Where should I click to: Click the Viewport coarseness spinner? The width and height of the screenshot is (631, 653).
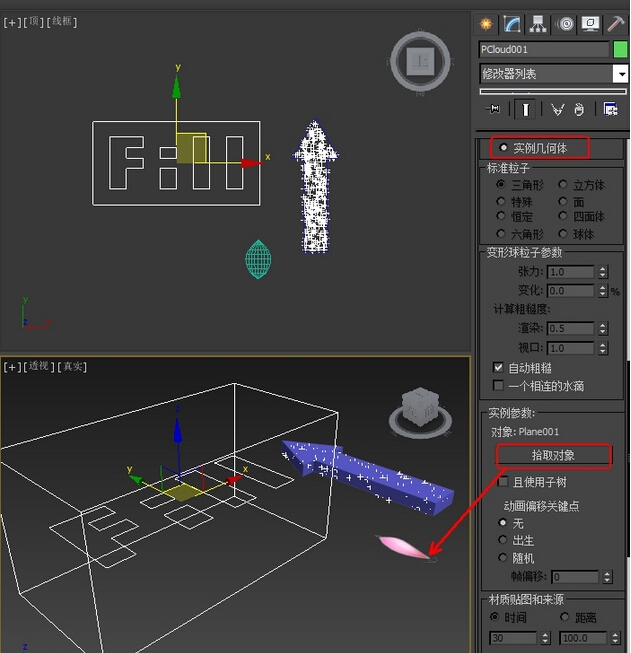tap(603, 348)
